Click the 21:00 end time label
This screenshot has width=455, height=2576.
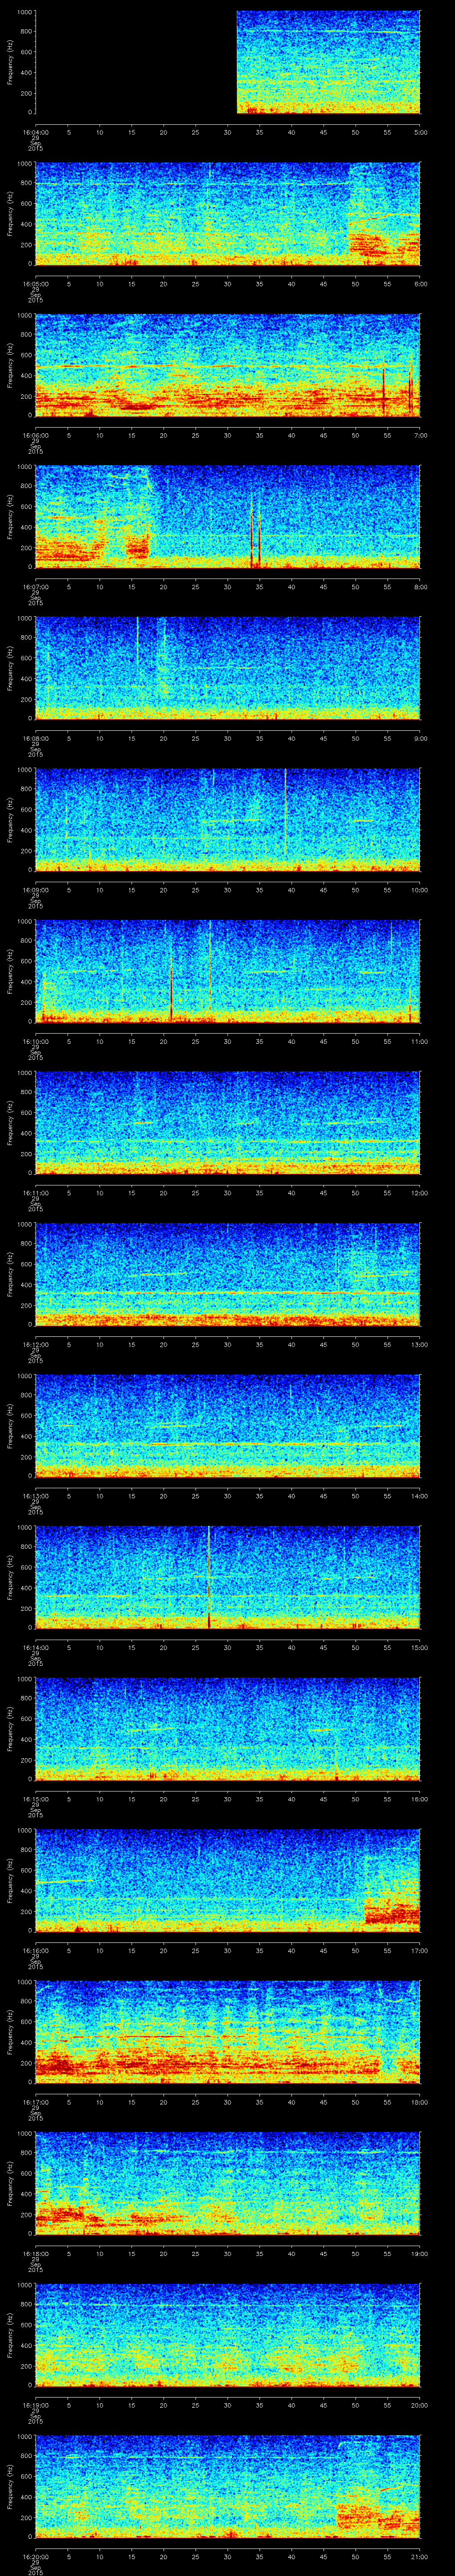419,2556
